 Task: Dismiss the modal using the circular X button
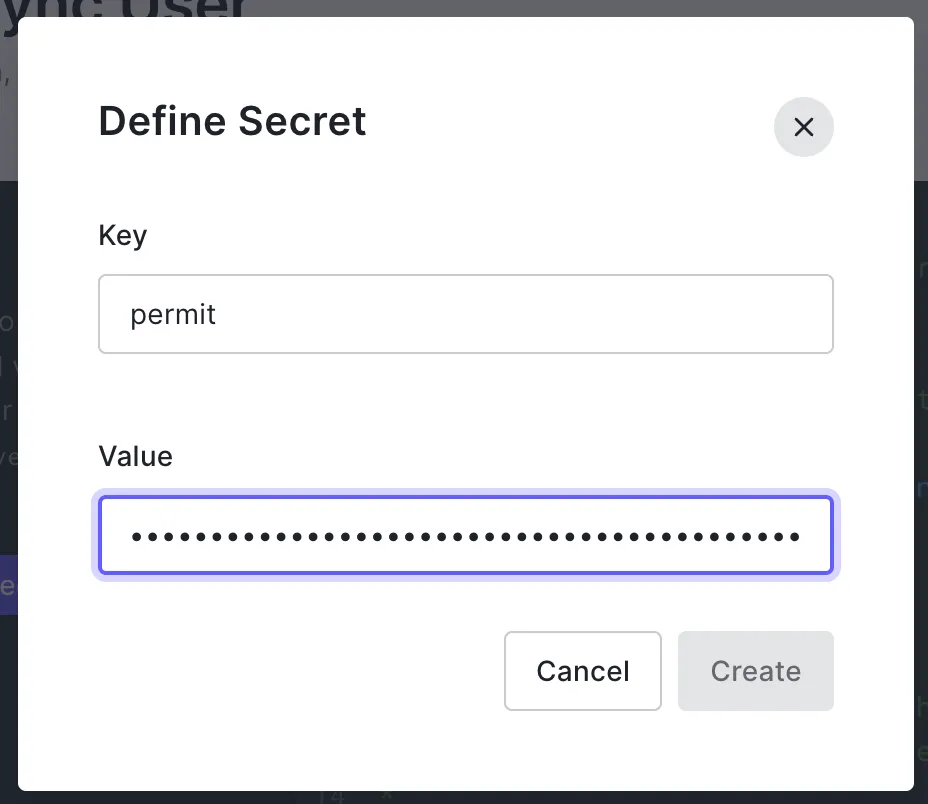click(803, 127)
